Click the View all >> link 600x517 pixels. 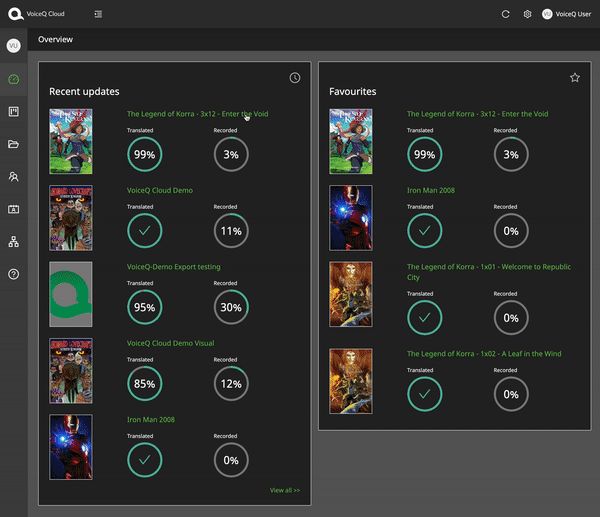click(285, 490)
